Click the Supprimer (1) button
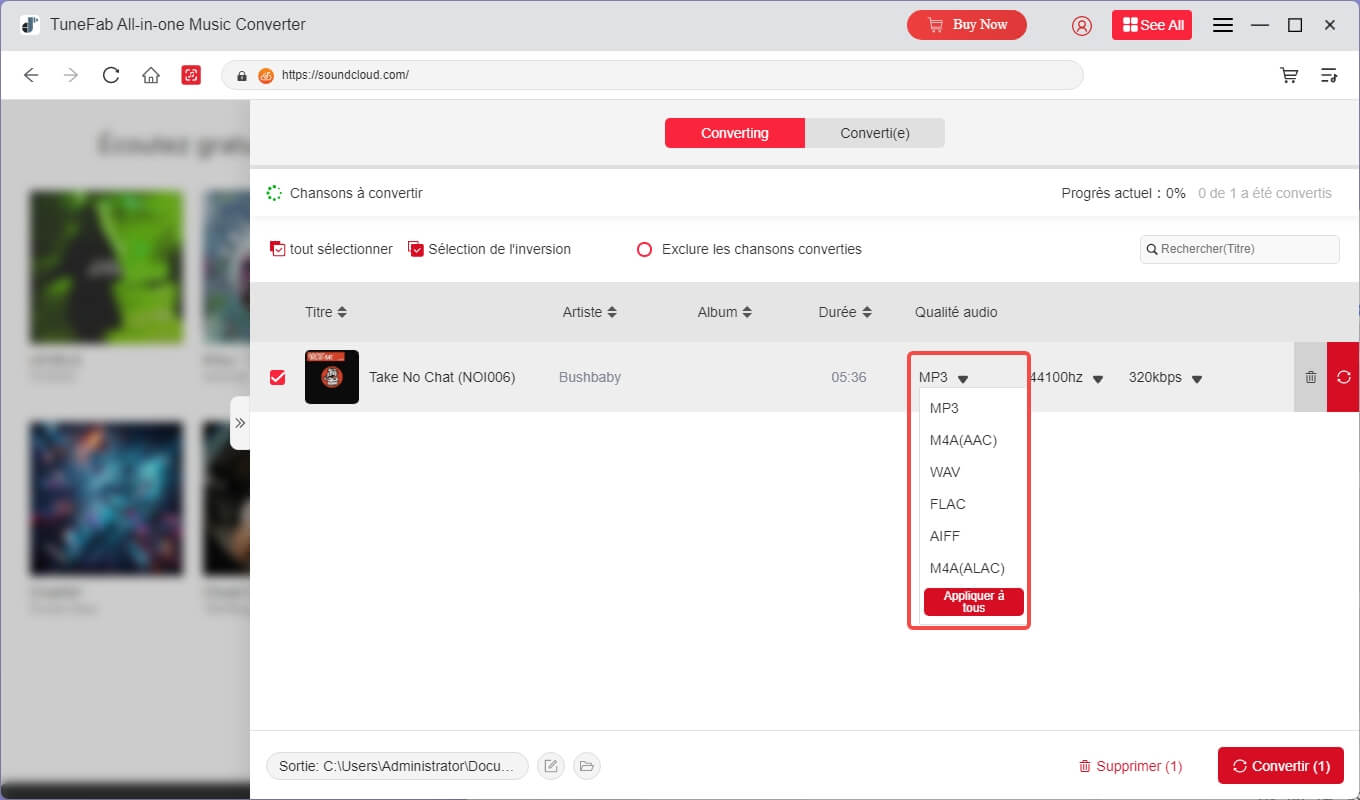Screen dimensions: 1360x800 (1130, 766)
